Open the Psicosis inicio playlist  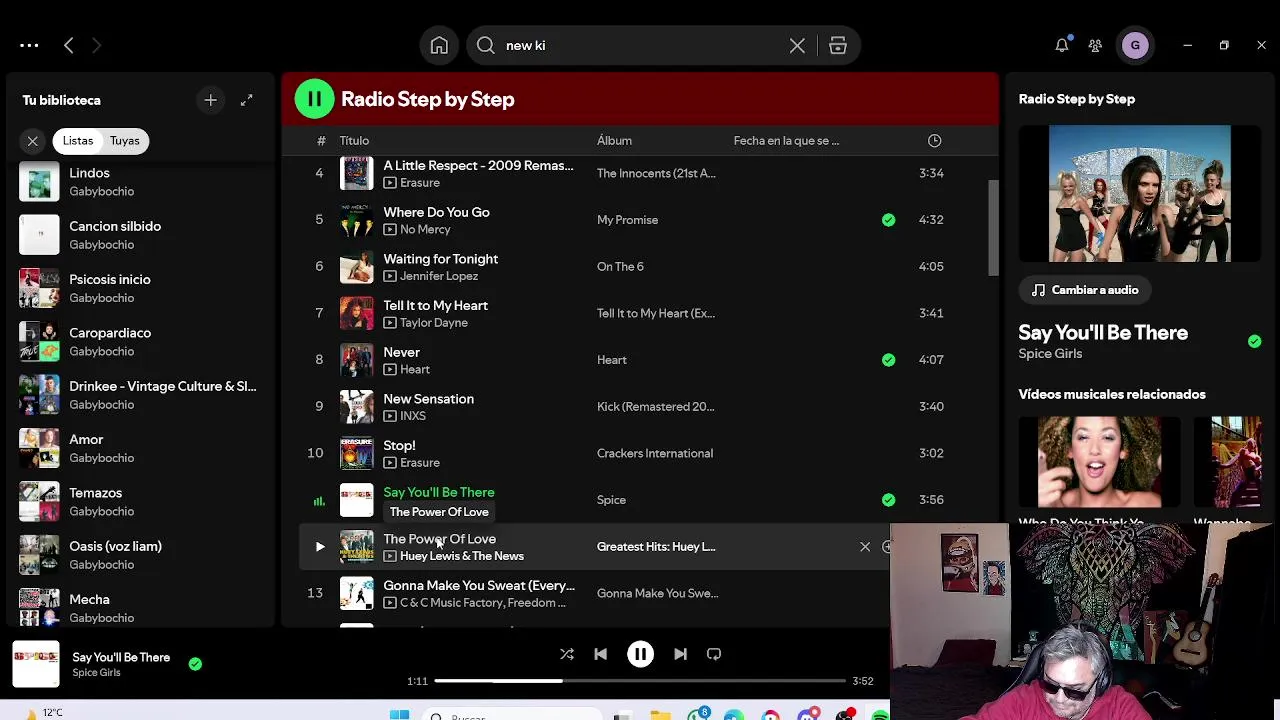pyautogui.click(x=140, y=288)
